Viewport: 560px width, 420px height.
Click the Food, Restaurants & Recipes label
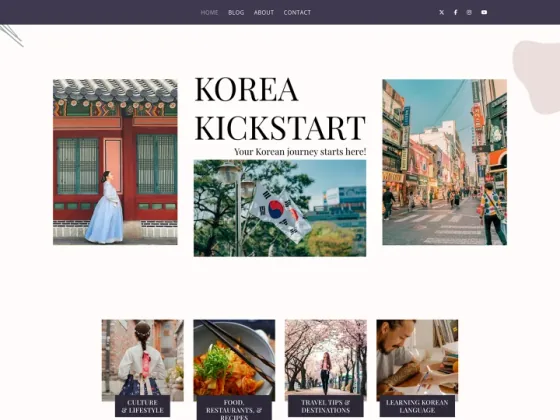point(234,408)
